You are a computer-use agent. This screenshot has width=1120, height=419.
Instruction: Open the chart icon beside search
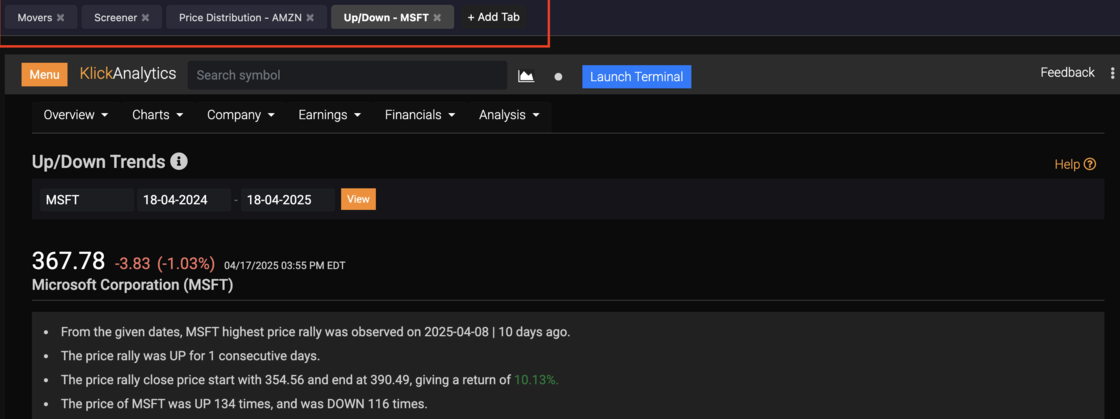[x=526, y=76]
